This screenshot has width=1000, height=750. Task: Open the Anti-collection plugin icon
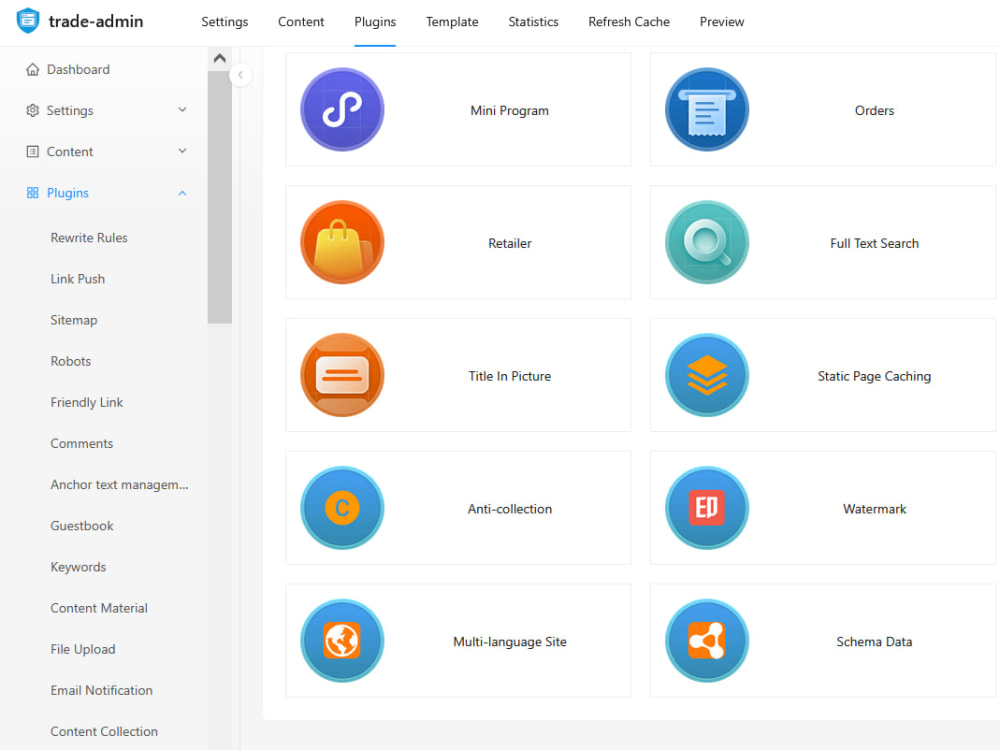pos(342,508)
